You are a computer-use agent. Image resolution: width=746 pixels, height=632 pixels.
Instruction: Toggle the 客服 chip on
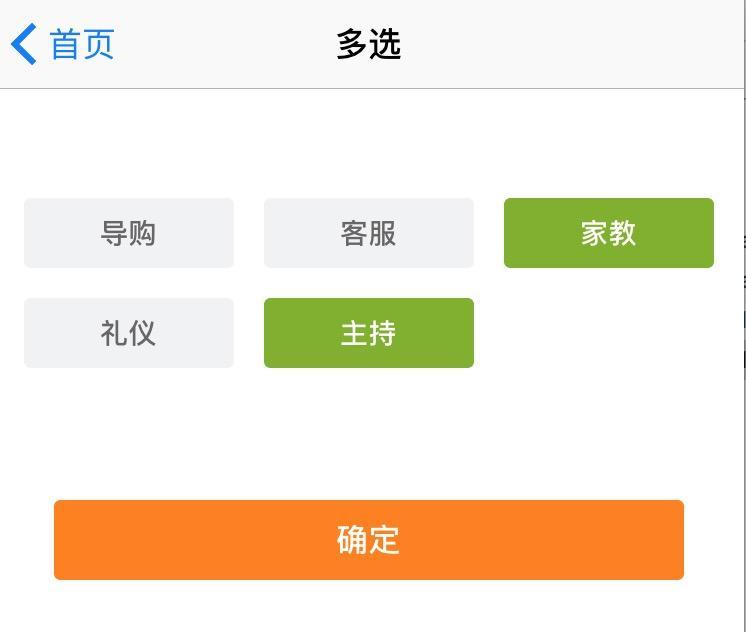(369, 233)
